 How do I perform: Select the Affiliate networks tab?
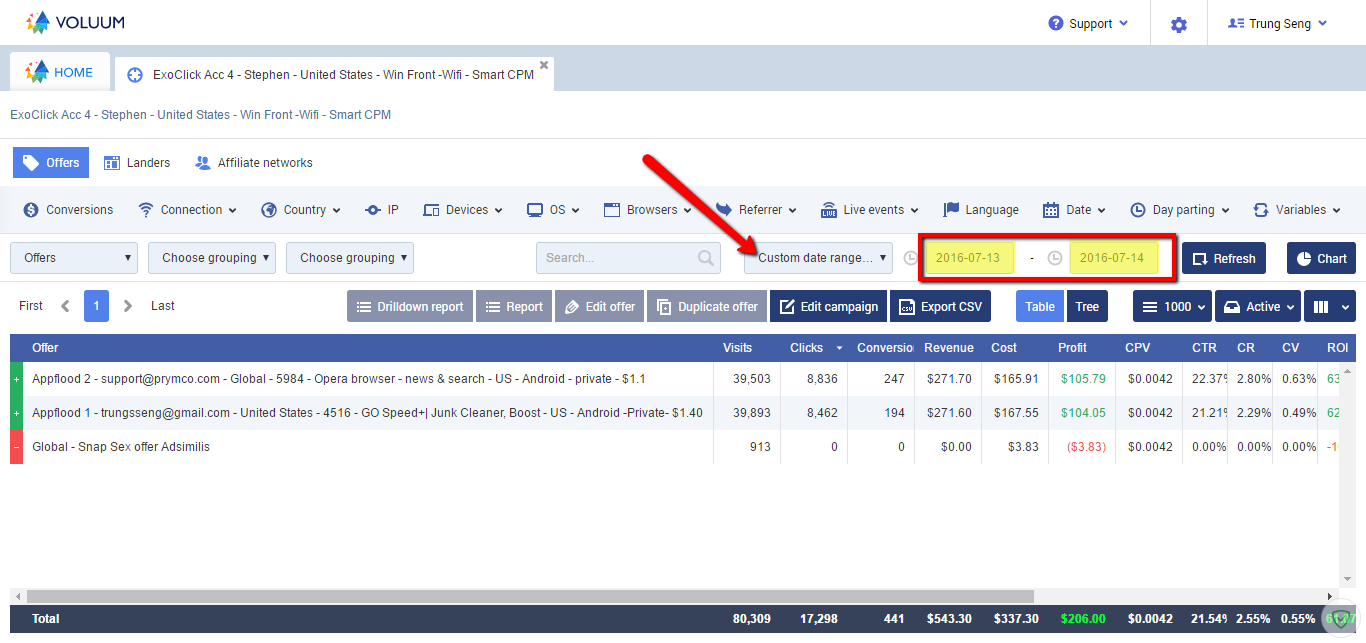[x=254, y=163]
